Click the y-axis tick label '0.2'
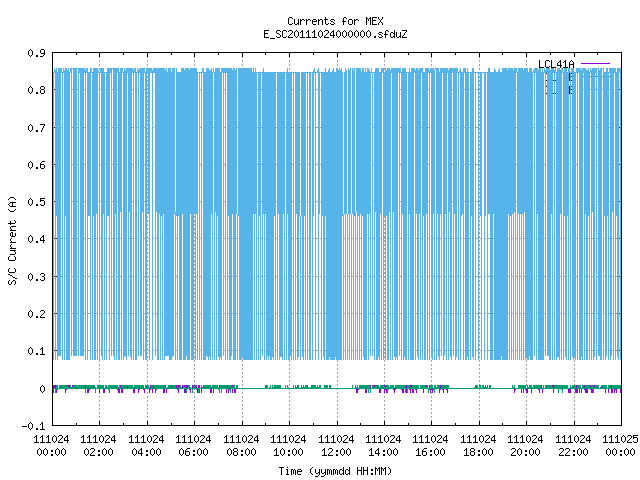The height and width of the screenshot is (480, 640). (x=37, y=314)
